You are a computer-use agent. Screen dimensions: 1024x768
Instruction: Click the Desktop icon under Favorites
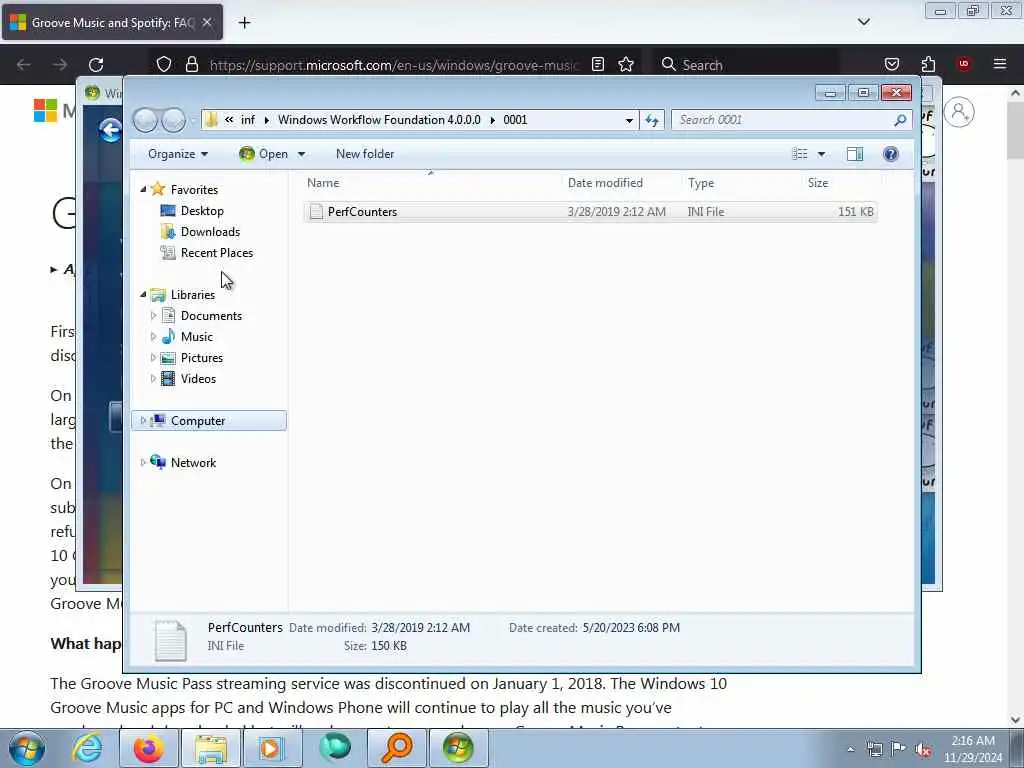(x=168, y=211)
